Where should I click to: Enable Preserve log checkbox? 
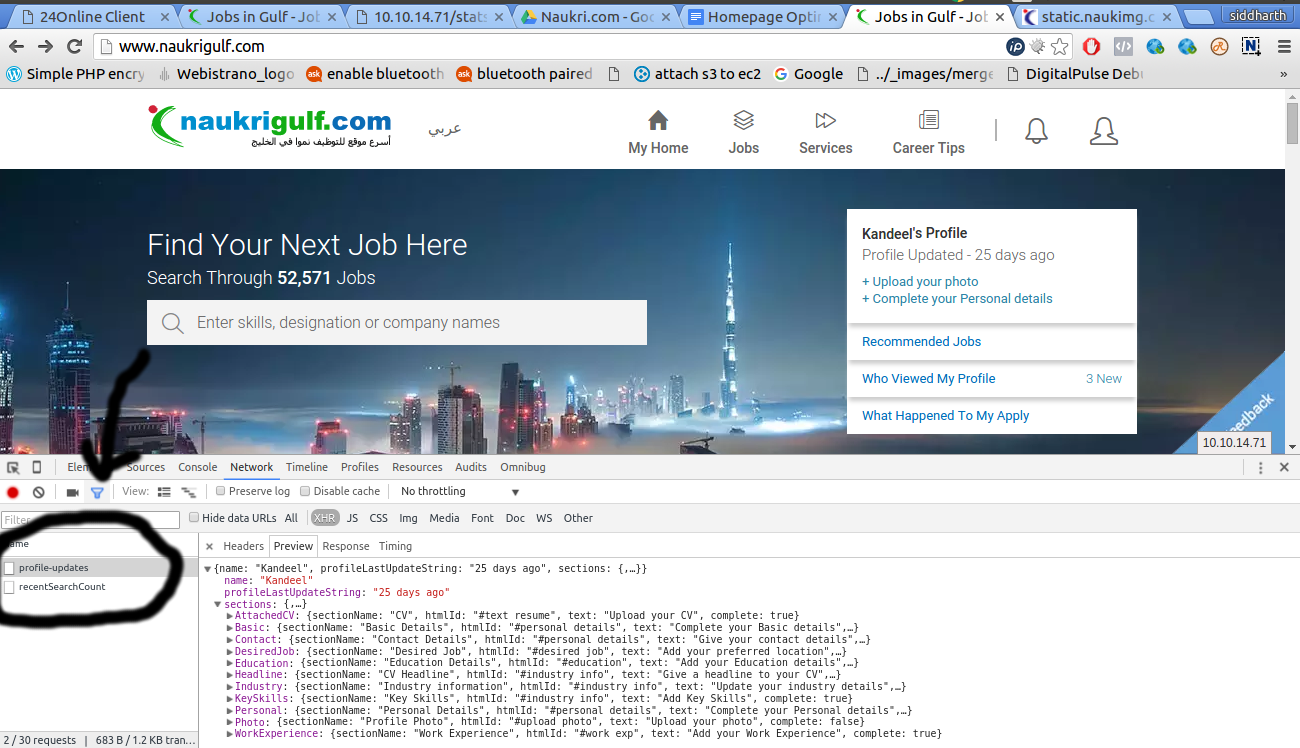pos(221,491)
